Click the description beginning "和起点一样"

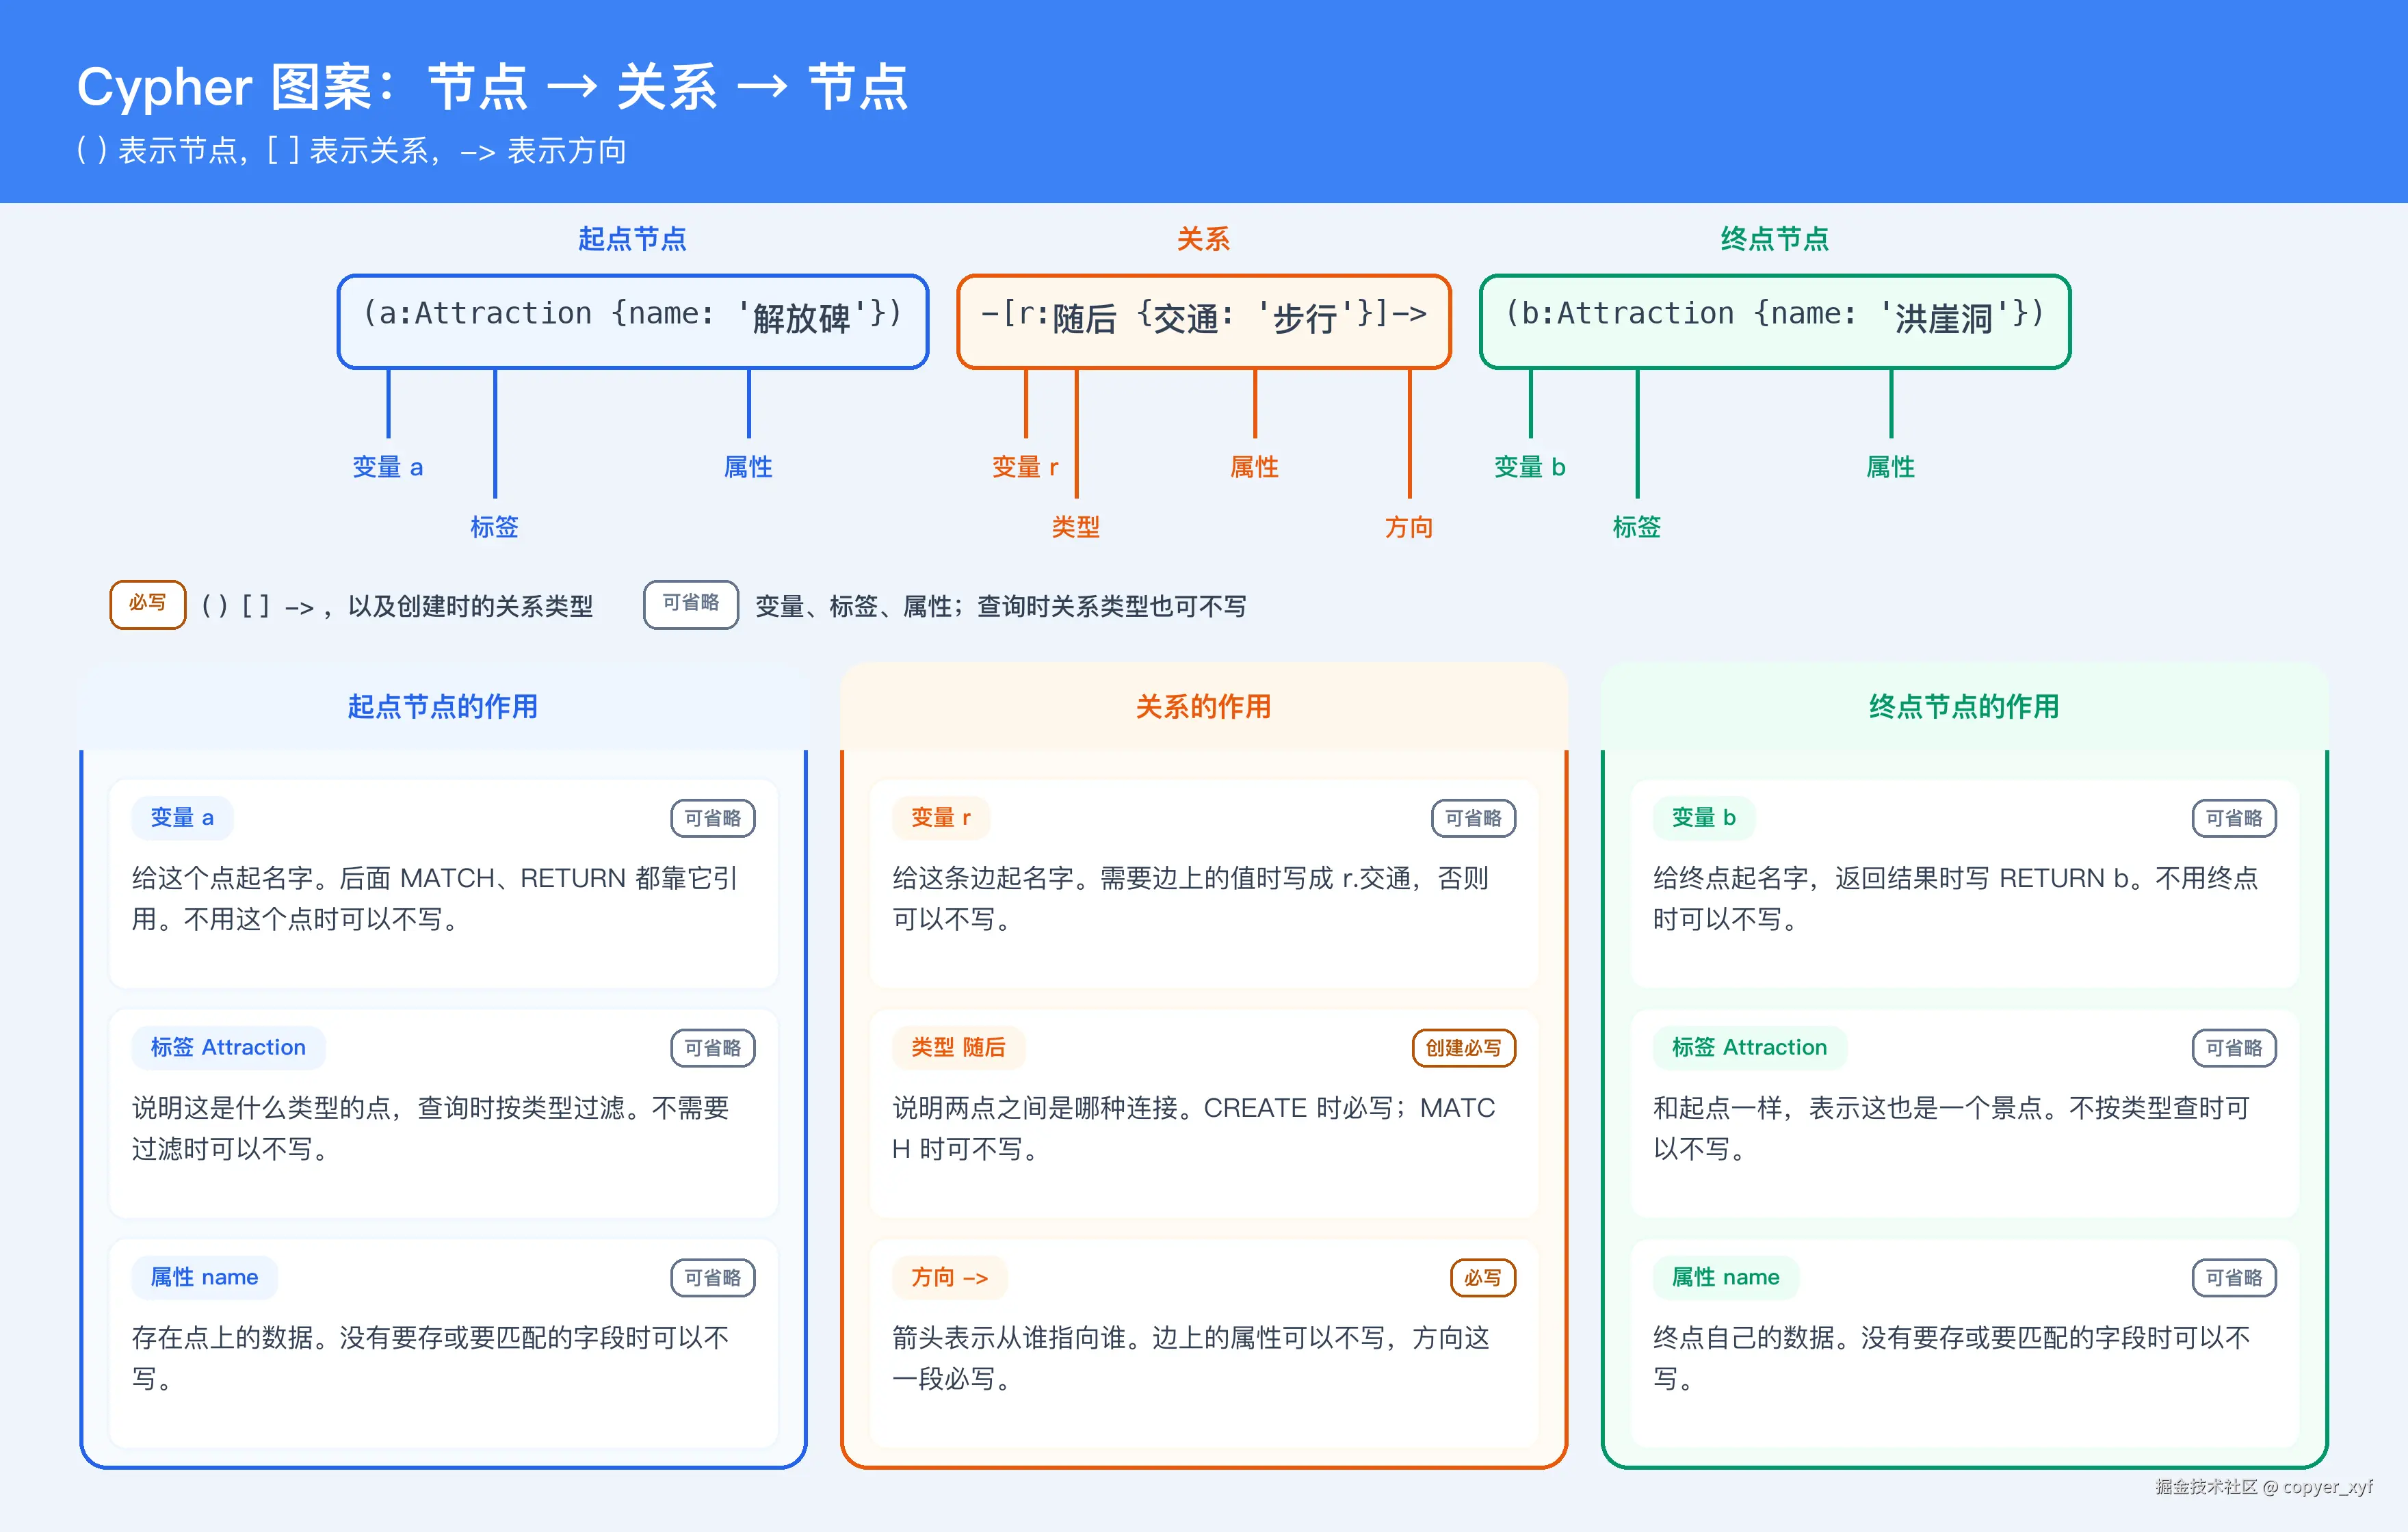click(x=1952, y=1128)
